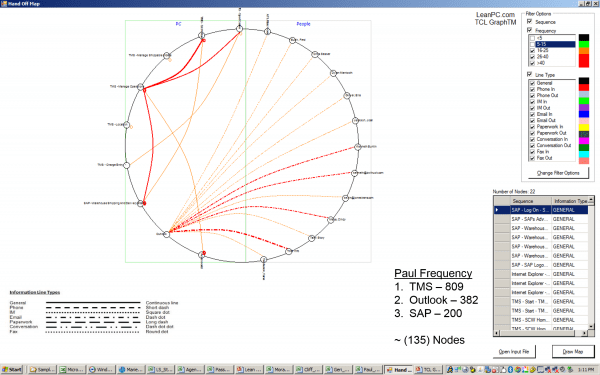Click the row selector arrow of first sequence row

coord(502,210)
